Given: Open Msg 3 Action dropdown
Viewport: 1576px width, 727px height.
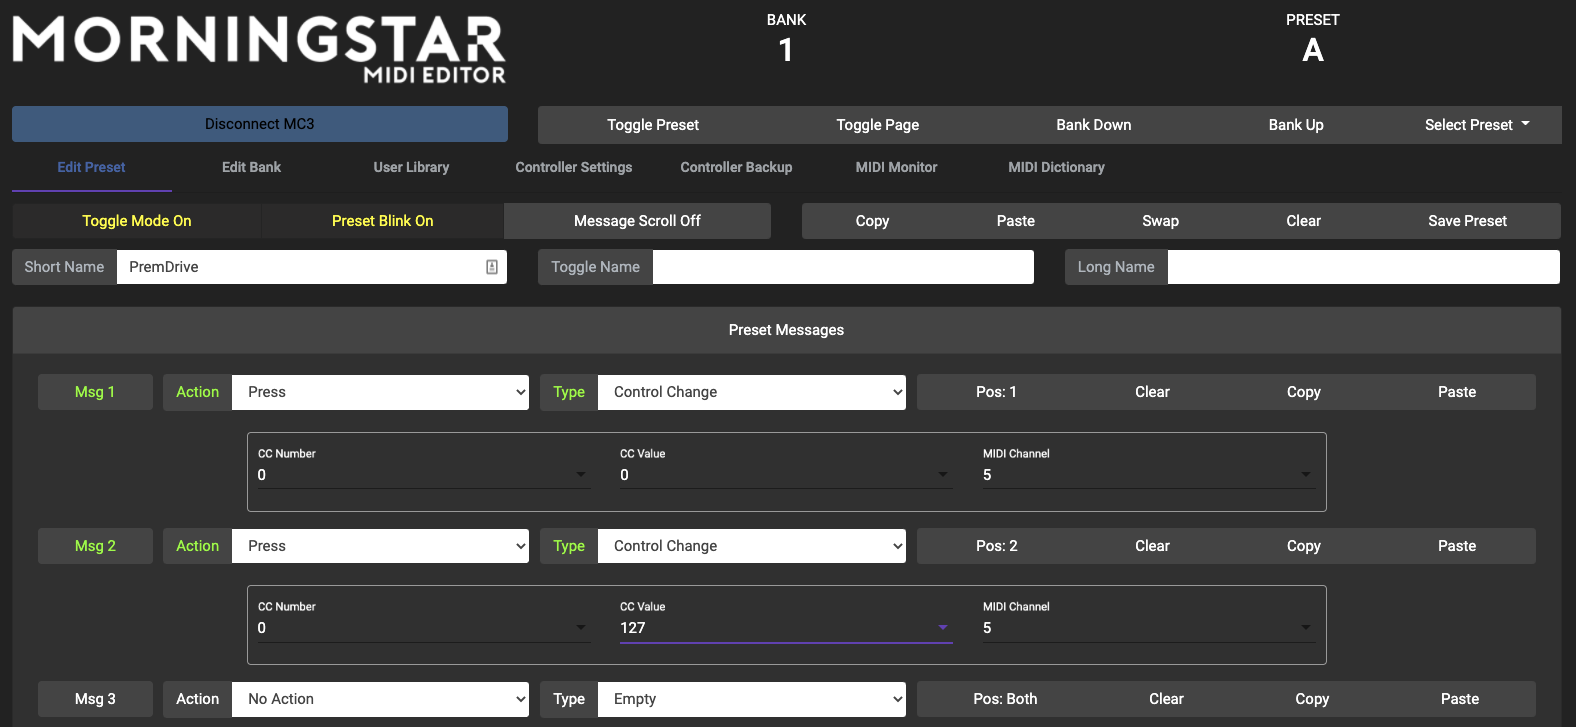Looking at the screenshot, I should pos(380,699).
